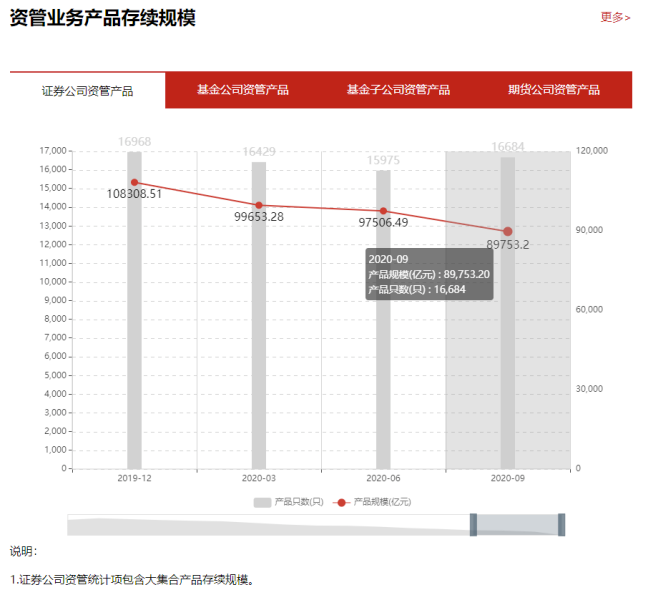Click the left handle of zoom slider
This screenshot has width=646, height=594.
click(473, 525)
